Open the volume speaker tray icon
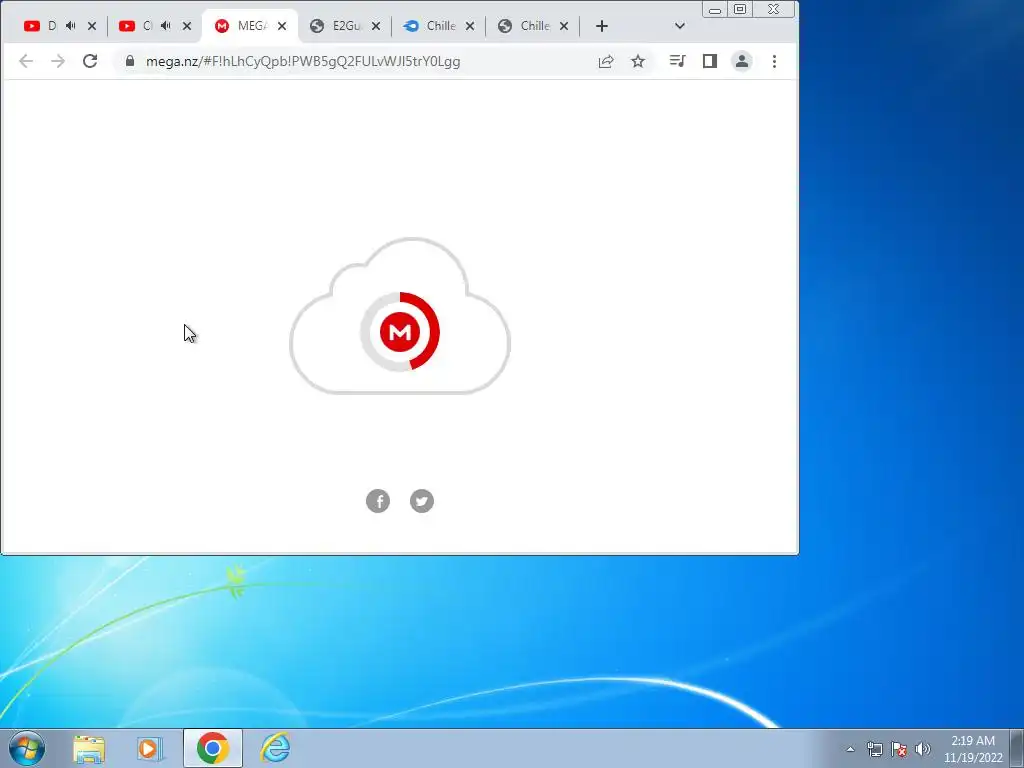This screenshot has height=768, width=1024. [x=923, y=750]
